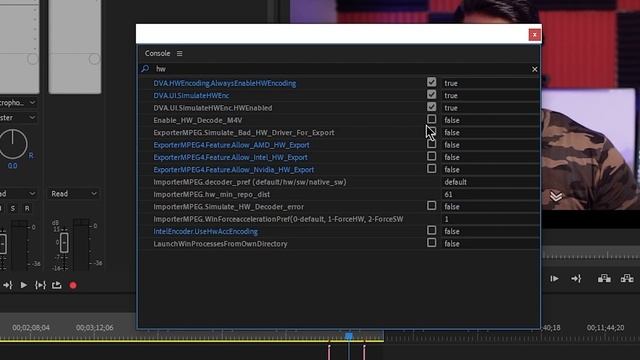Click the blue playhead on the timeline

(349, 336)
